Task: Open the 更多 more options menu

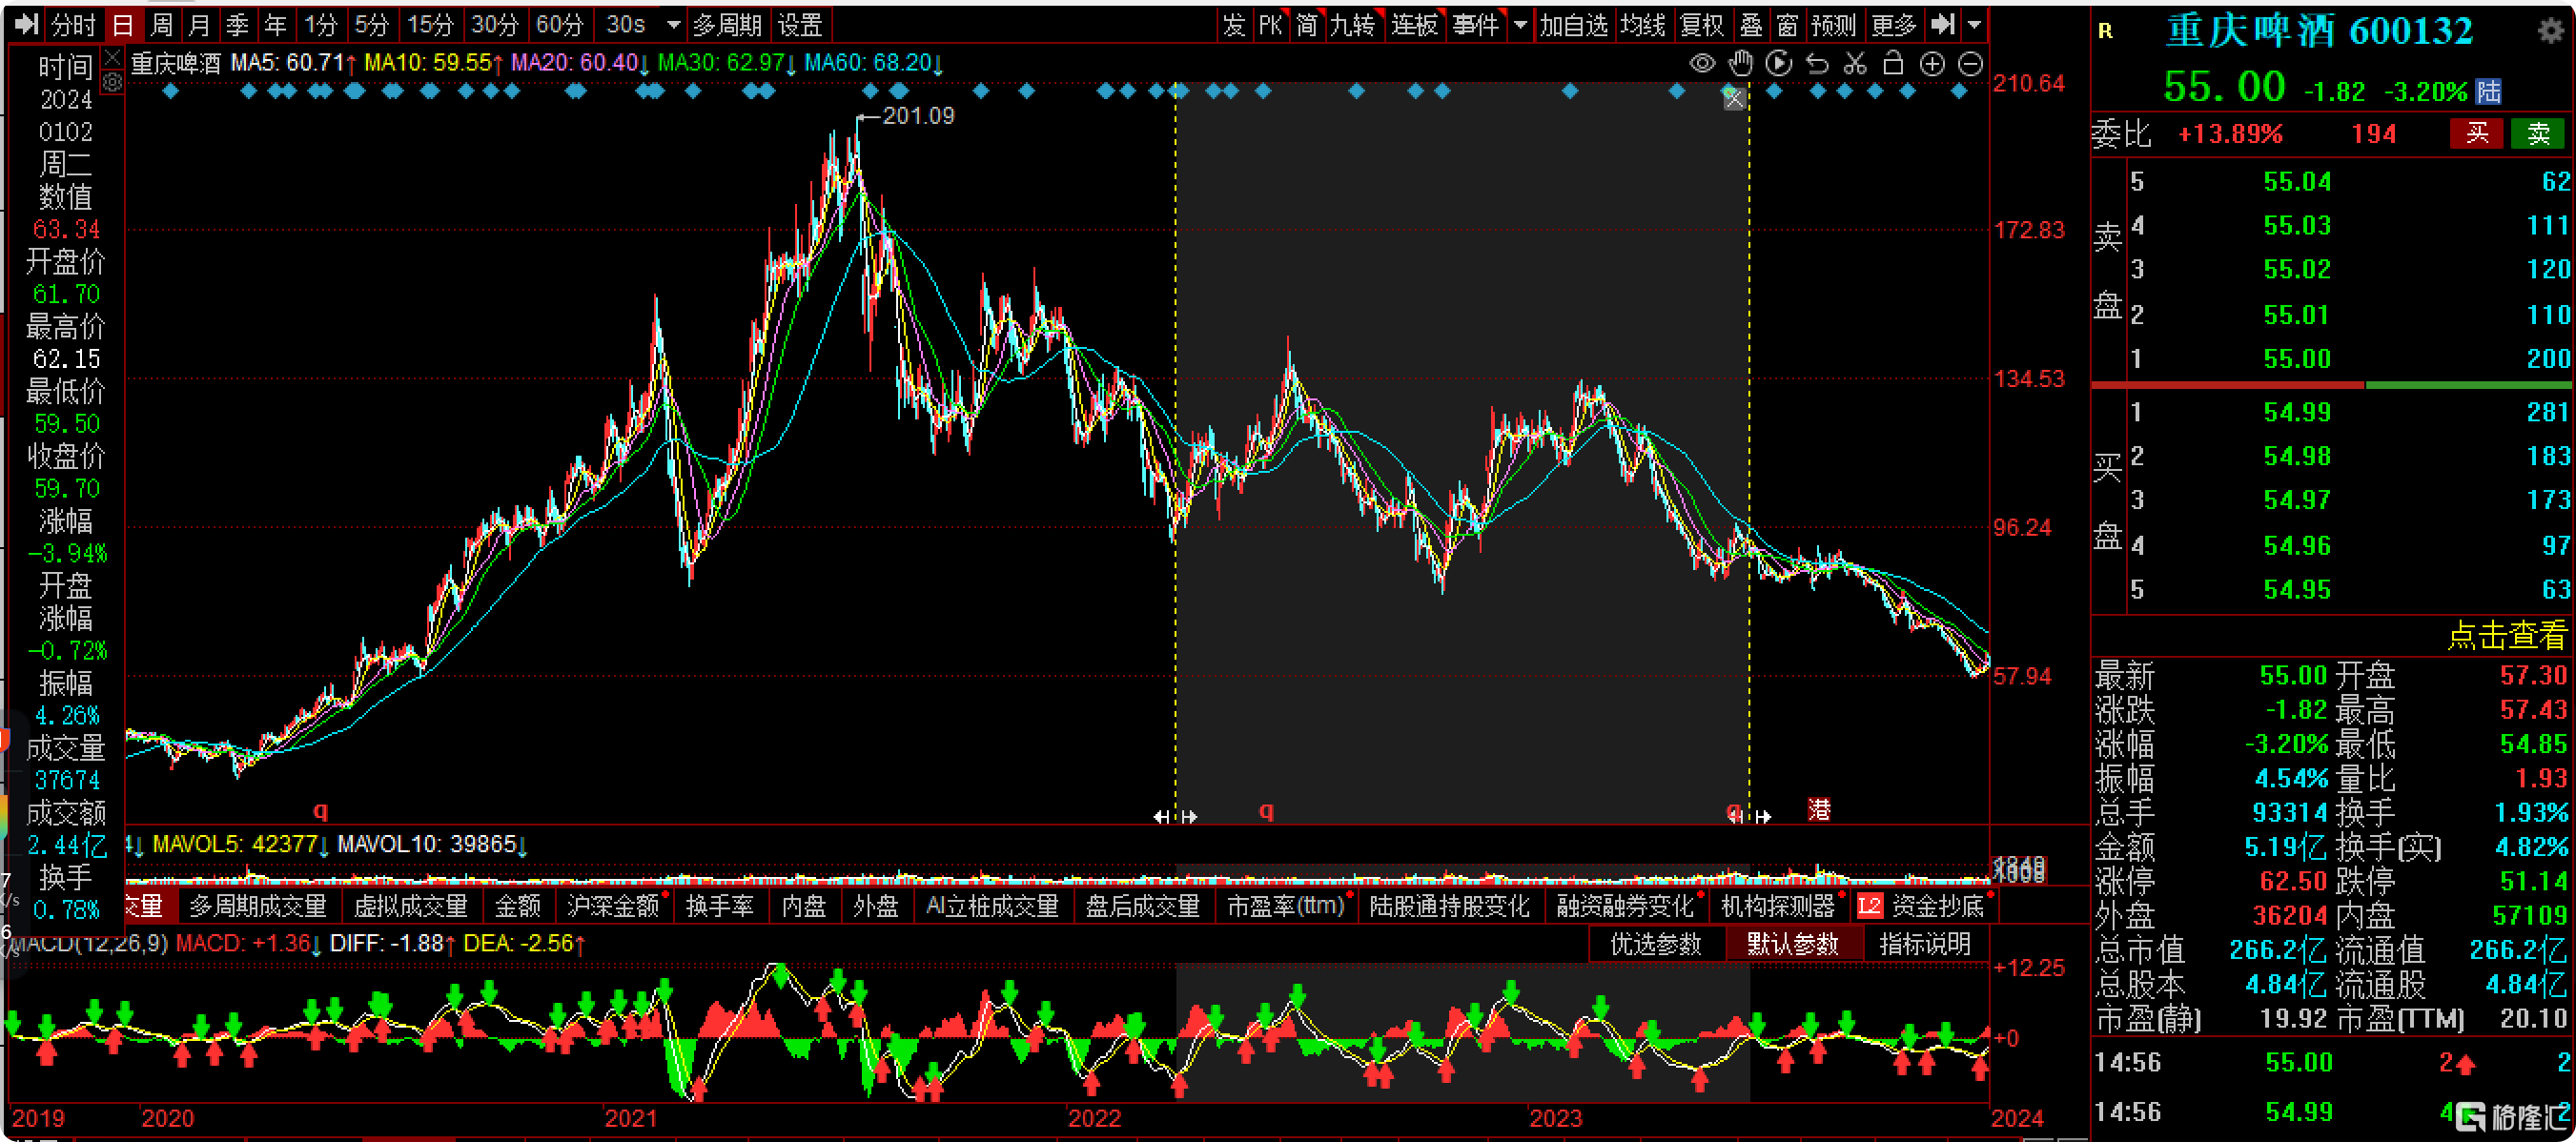Action: click(x=1893, y=24)
